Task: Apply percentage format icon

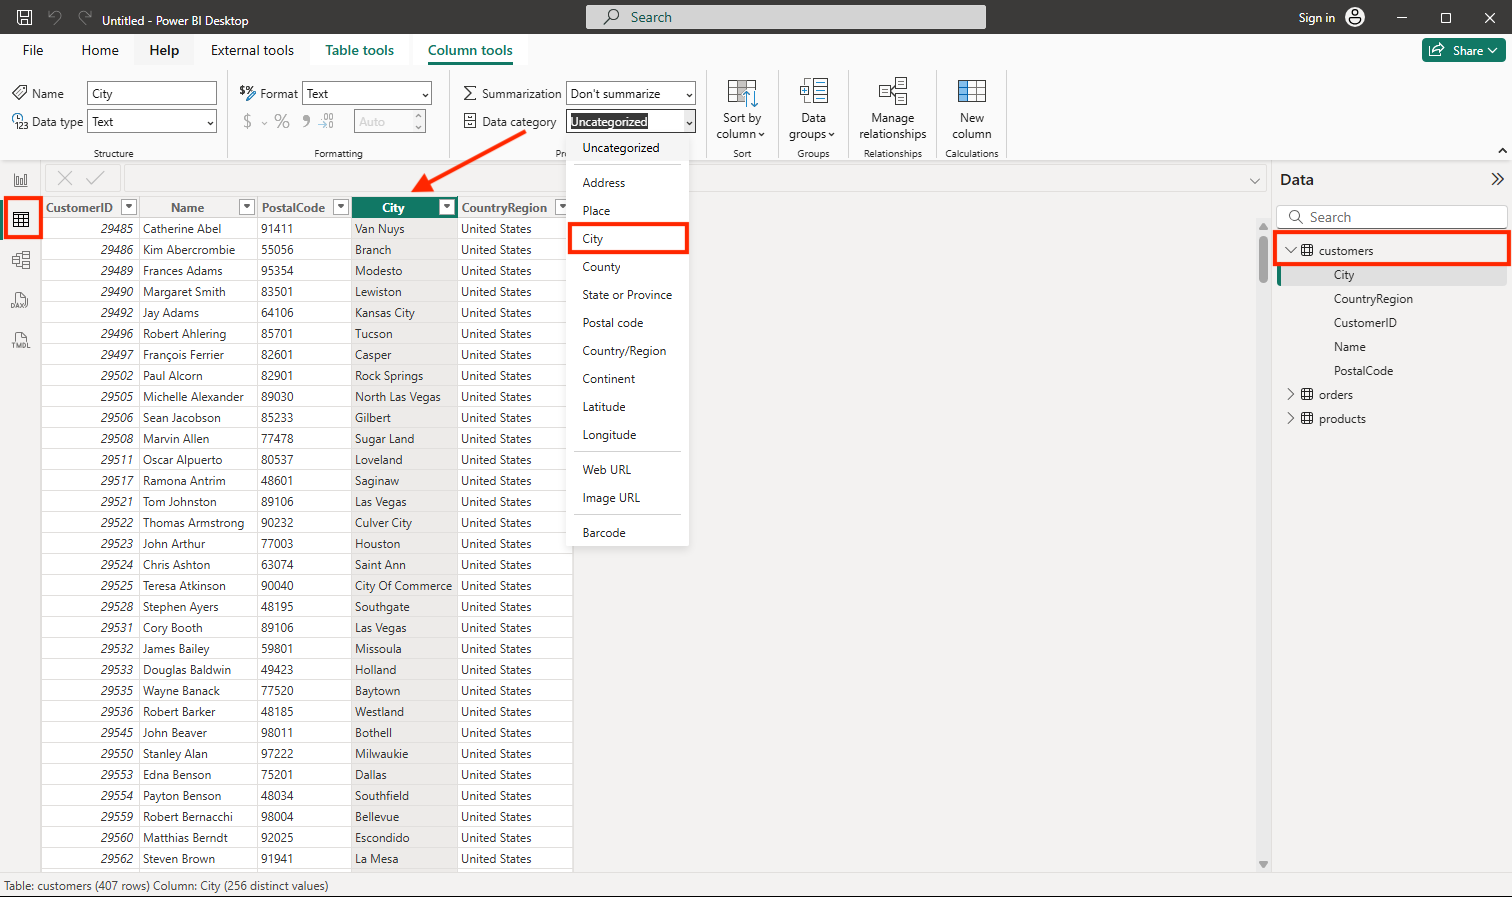Action: pos(282,121)
